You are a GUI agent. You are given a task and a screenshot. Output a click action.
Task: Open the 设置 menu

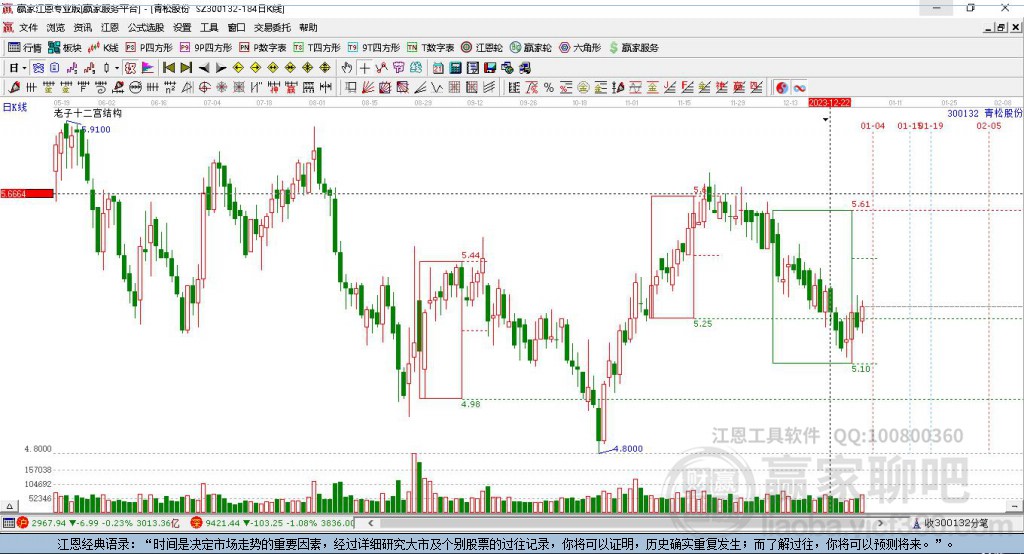182,27
